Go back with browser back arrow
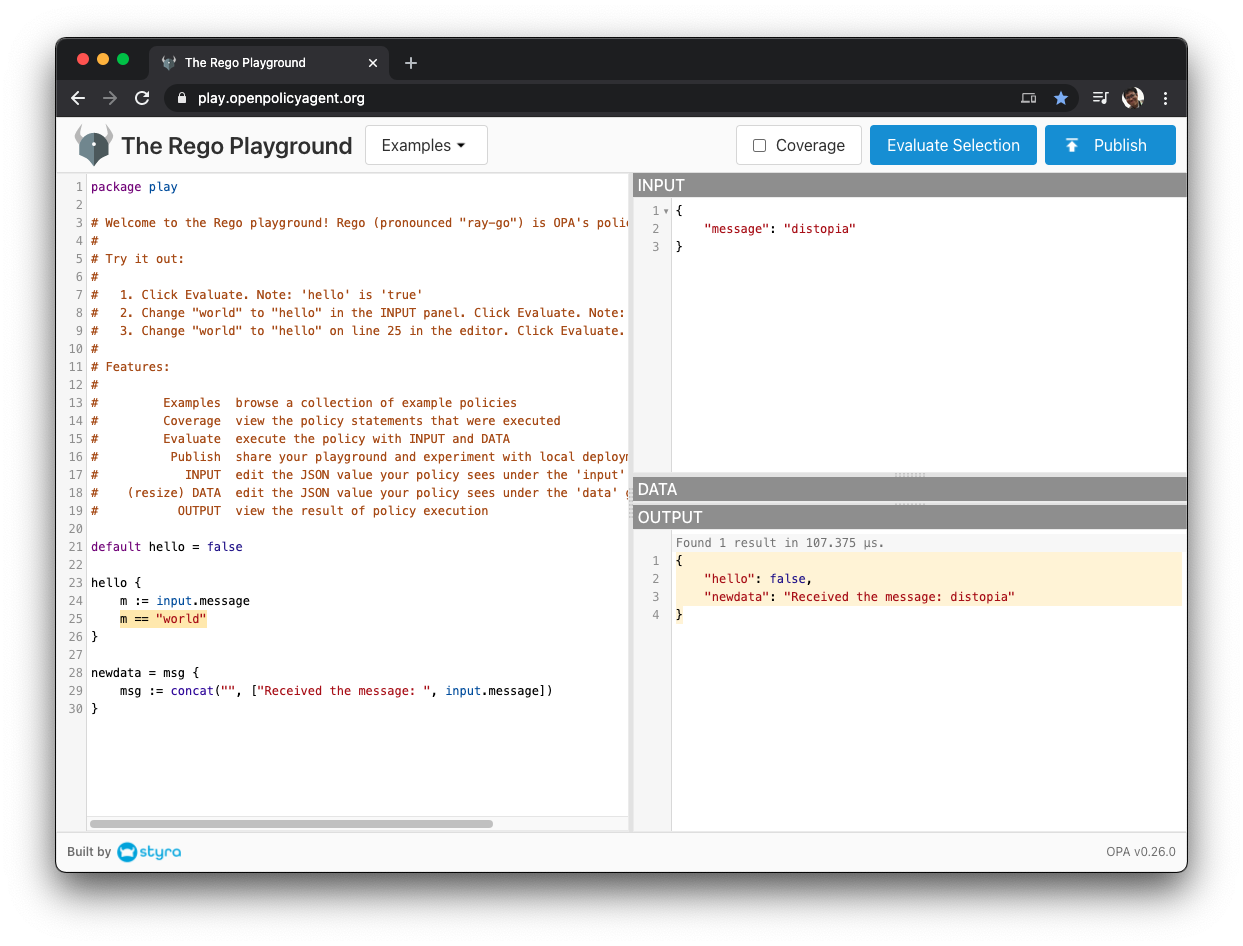The height and width of the screenshot is (946, 1243). coord(78,98)
